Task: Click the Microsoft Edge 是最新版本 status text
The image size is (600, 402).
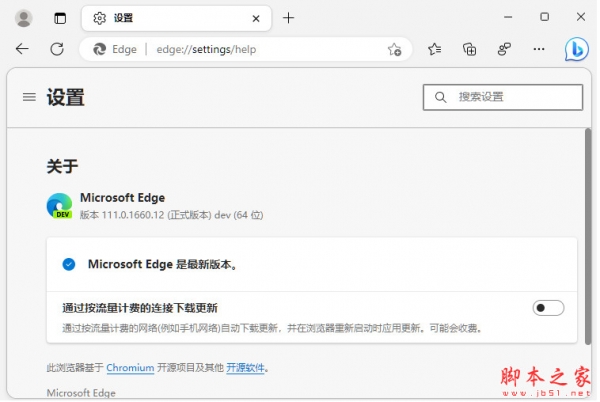Action: pyautogui.click(x=163, y=264)
